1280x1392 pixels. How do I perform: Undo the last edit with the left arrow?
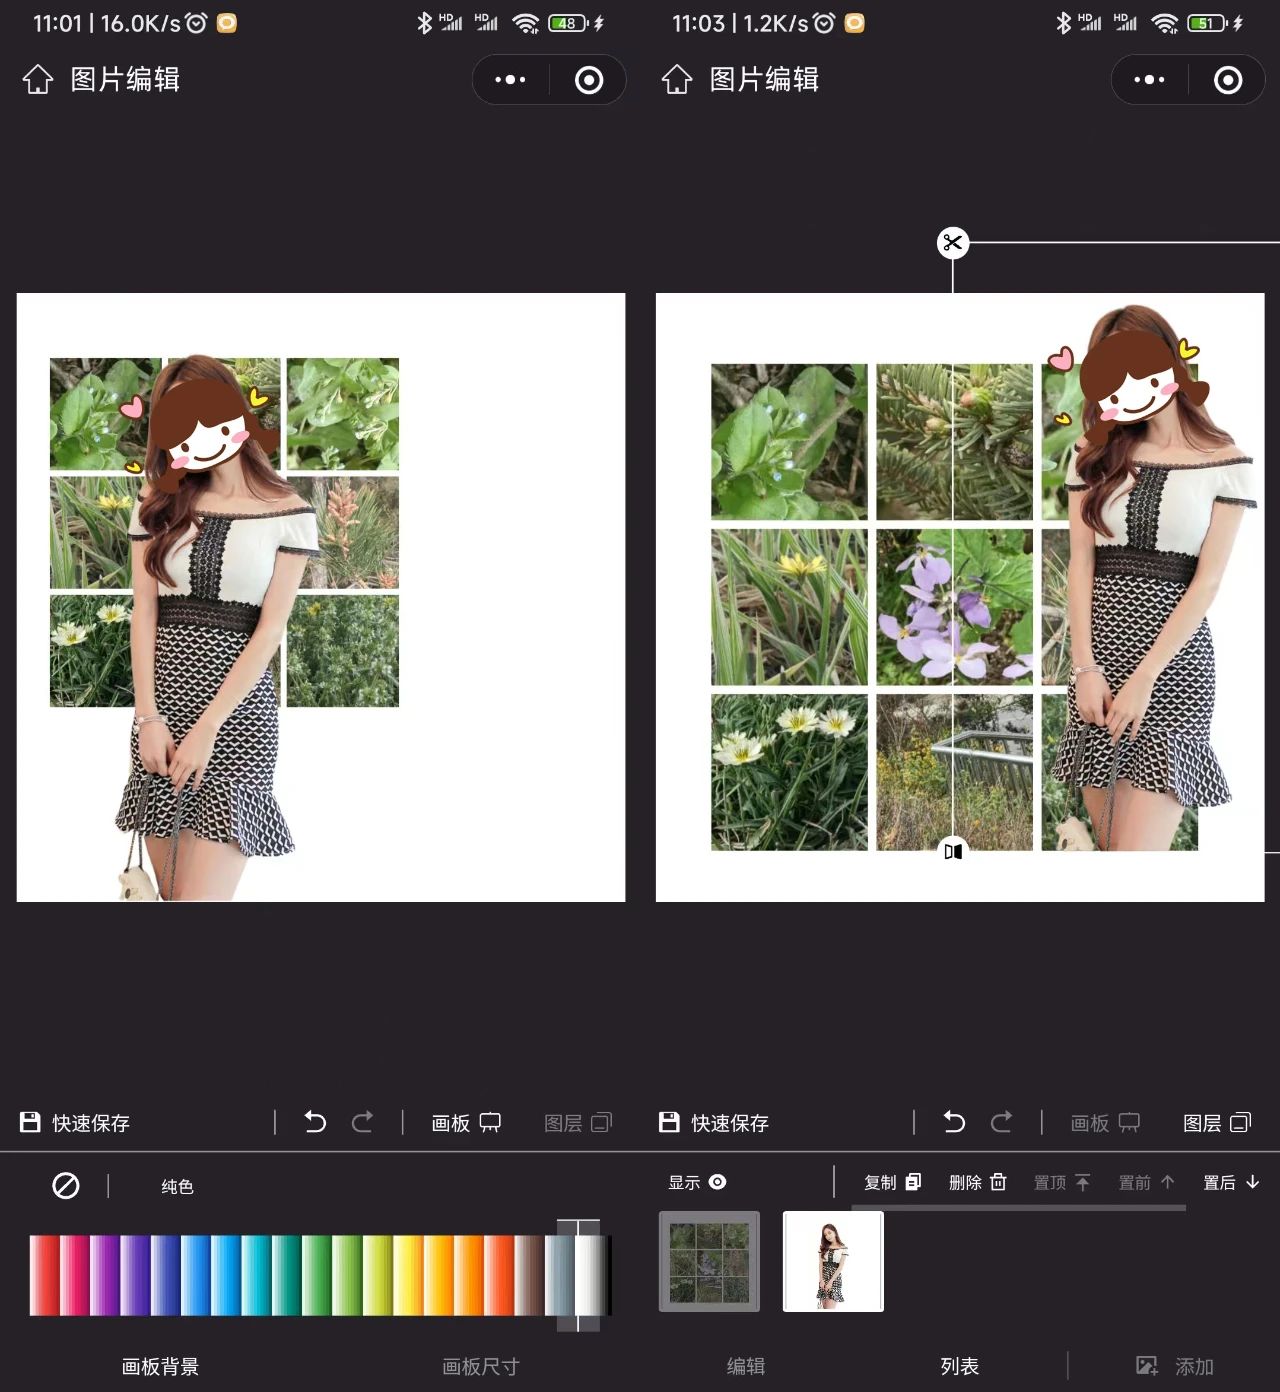(315, 1122)
